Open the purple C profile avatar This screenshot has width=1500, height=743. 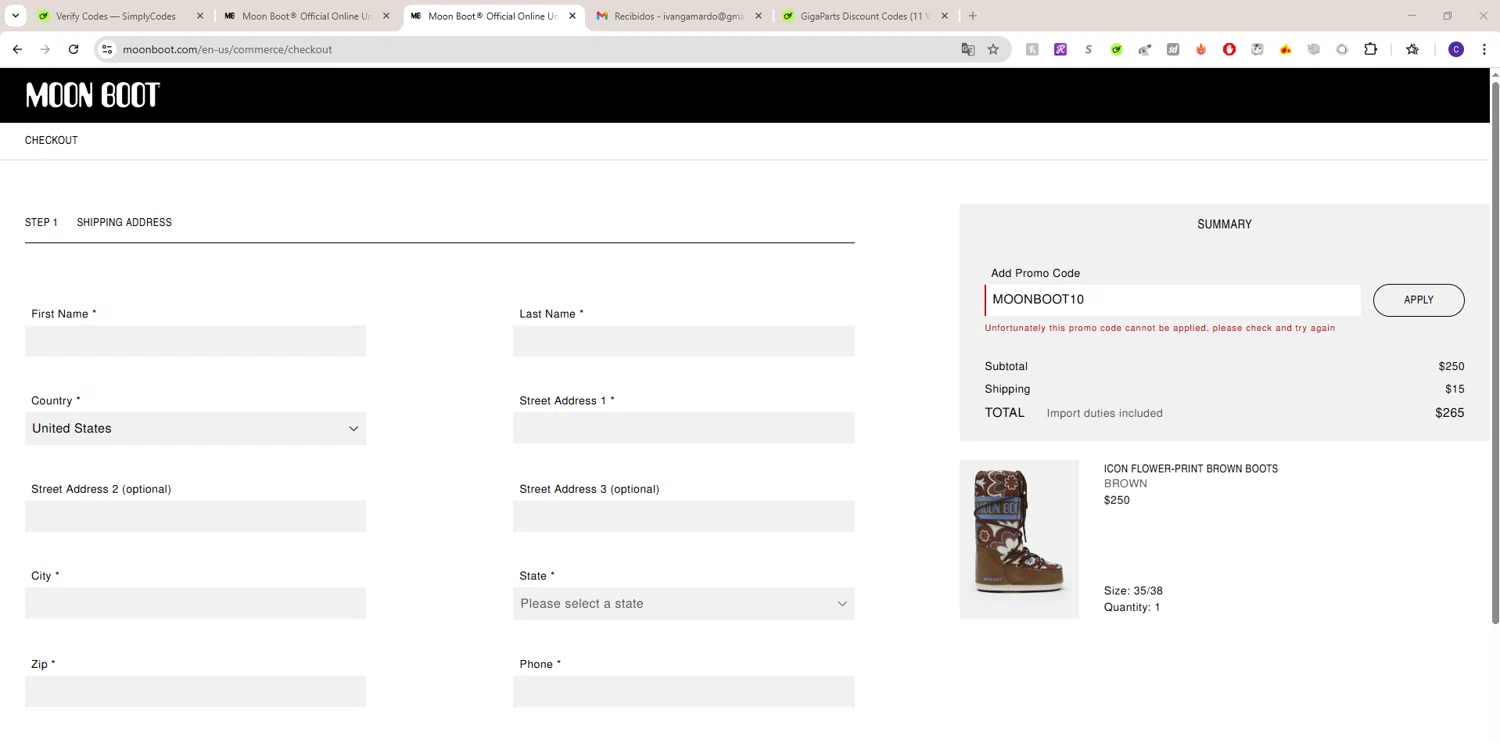pyautogui.click(x=1456, y=49)
